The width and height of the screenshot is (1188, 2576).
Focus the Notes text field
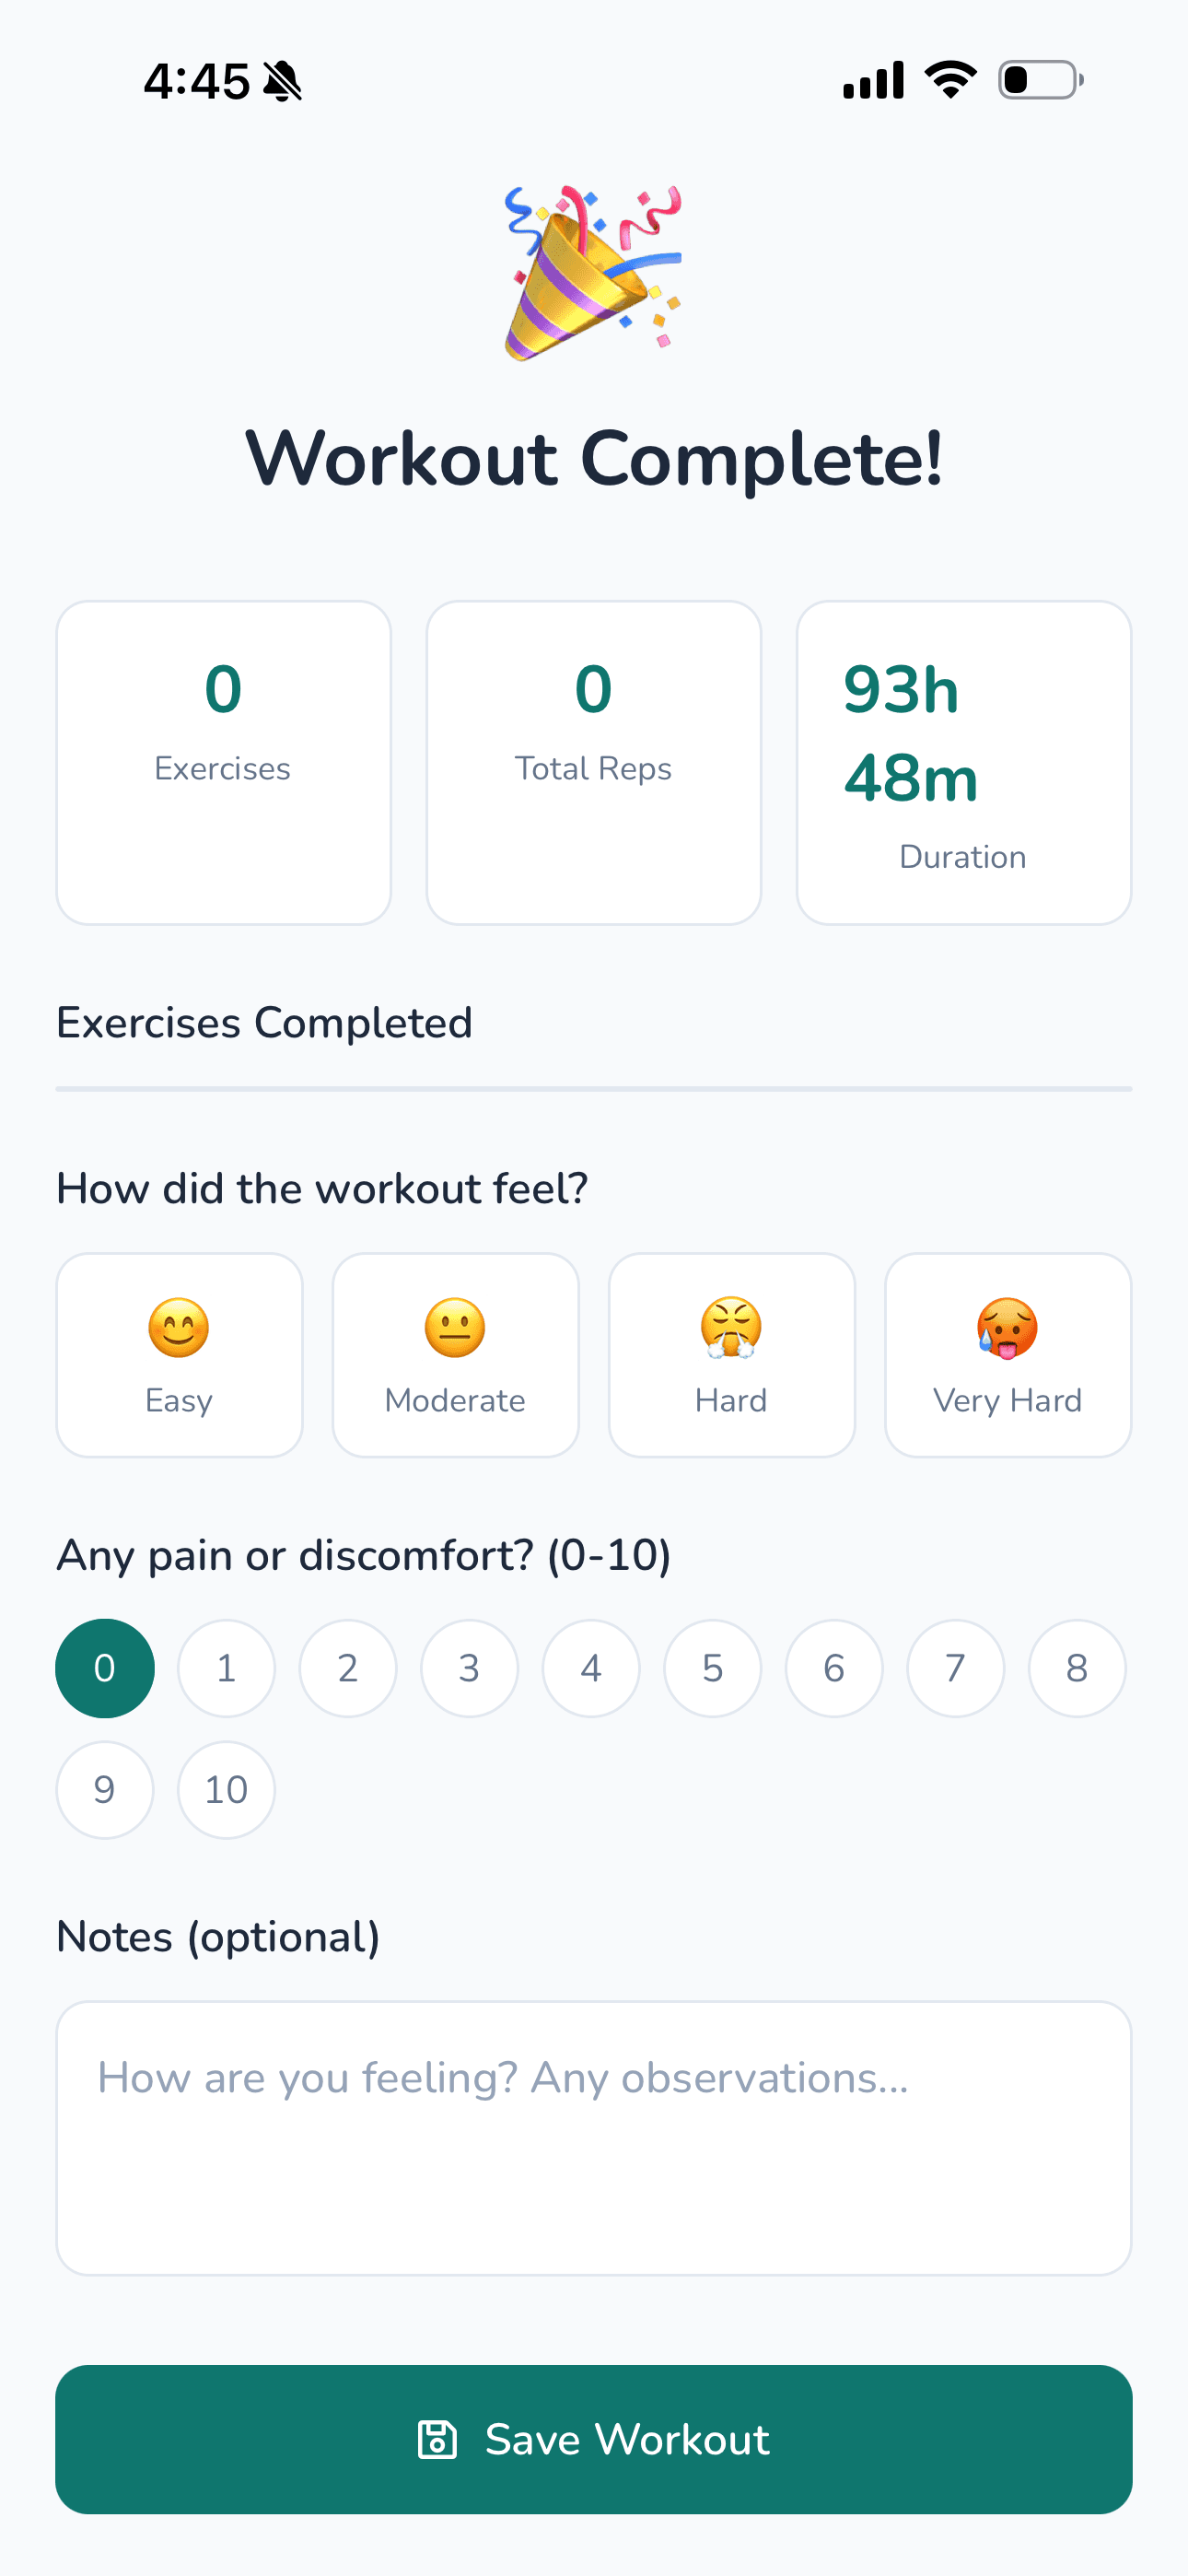[593, 2138]
